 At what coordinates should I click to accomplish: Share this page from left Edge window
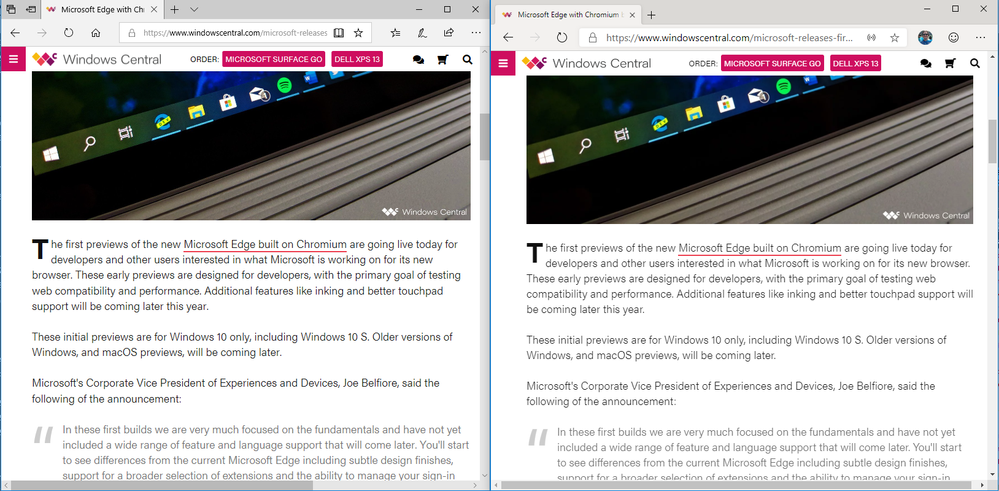point(449,32)
